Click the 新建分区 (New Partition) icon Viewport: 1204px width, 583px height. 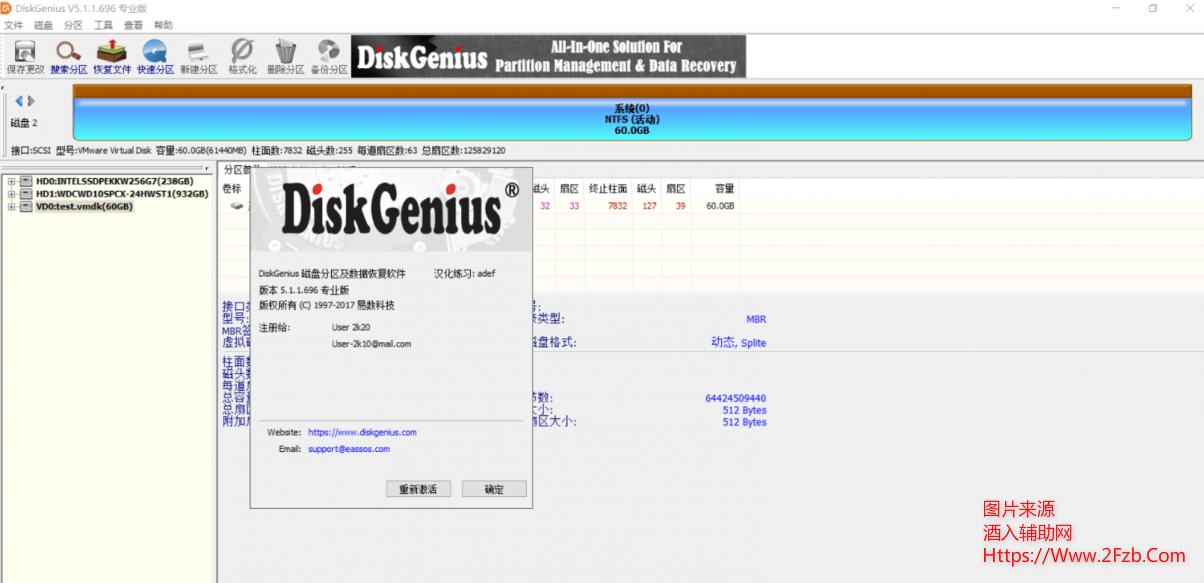[x=197, y=55]
